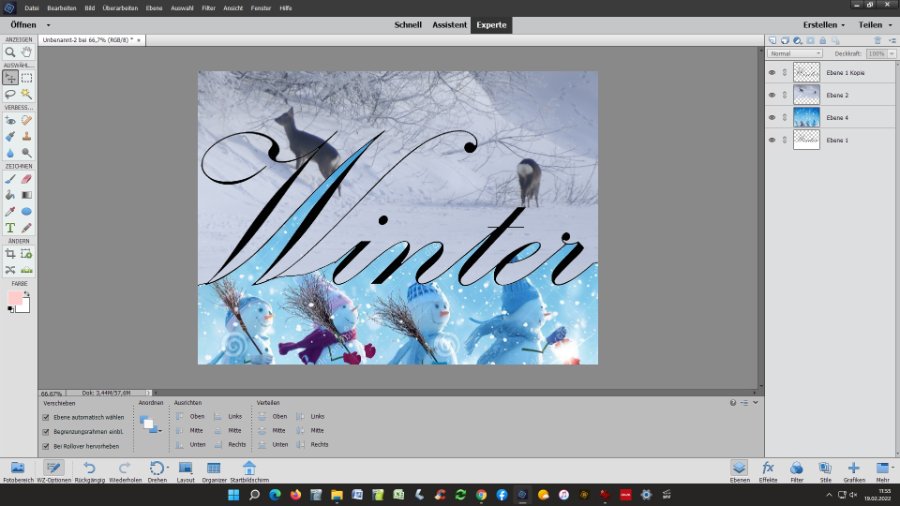The width and height of the screenshot is (900, 506).
Task: Open the Organizer button
Action: pos(214,472)
